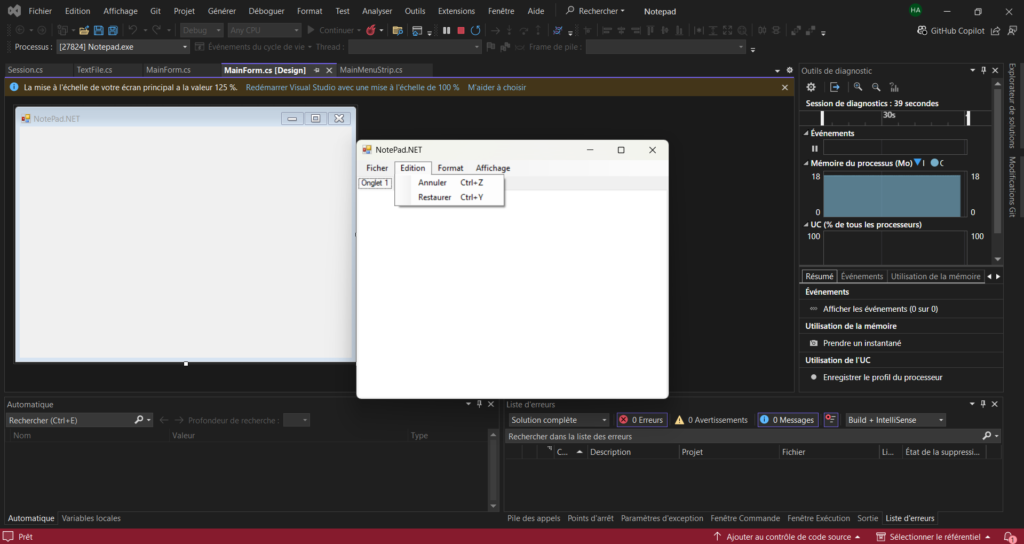This screenshot has height=544, width=1024.
Task: Toggle the 0 Messages filter button
Action: (x=786, y=420)
